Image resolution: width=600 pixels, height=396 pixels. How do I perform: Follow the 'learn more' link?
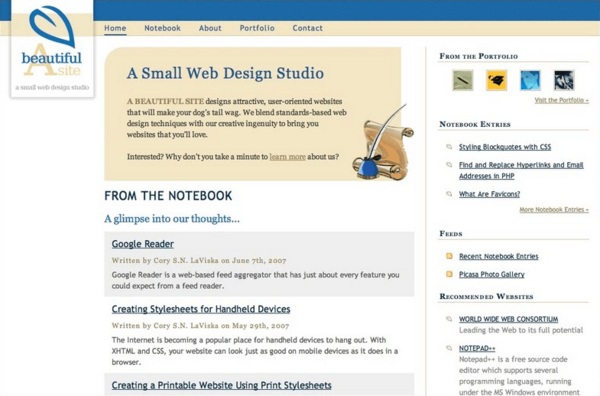pyautogui.click(x=287, y=156)
